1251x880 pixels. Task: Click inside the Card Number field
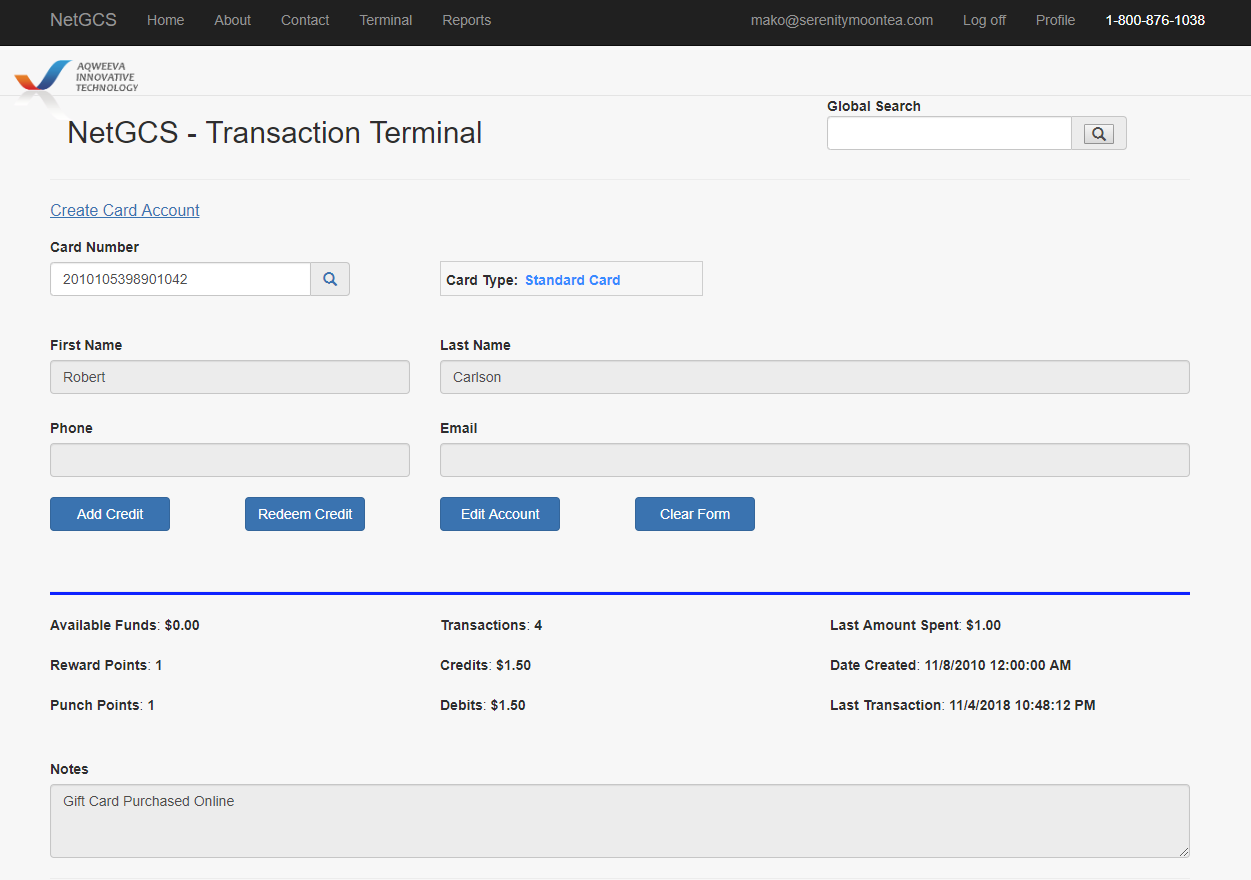click(180, 280)
